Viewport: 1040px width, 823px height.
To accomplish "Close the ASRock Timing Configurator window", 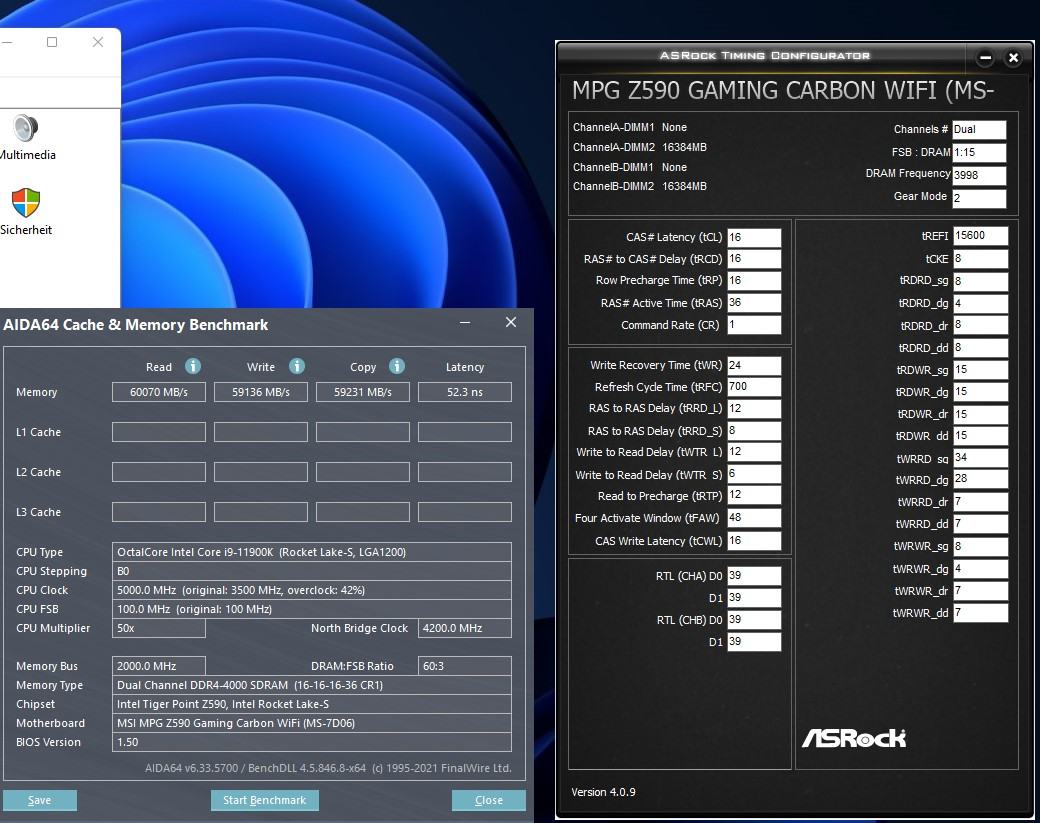I will coord(1013,58).
